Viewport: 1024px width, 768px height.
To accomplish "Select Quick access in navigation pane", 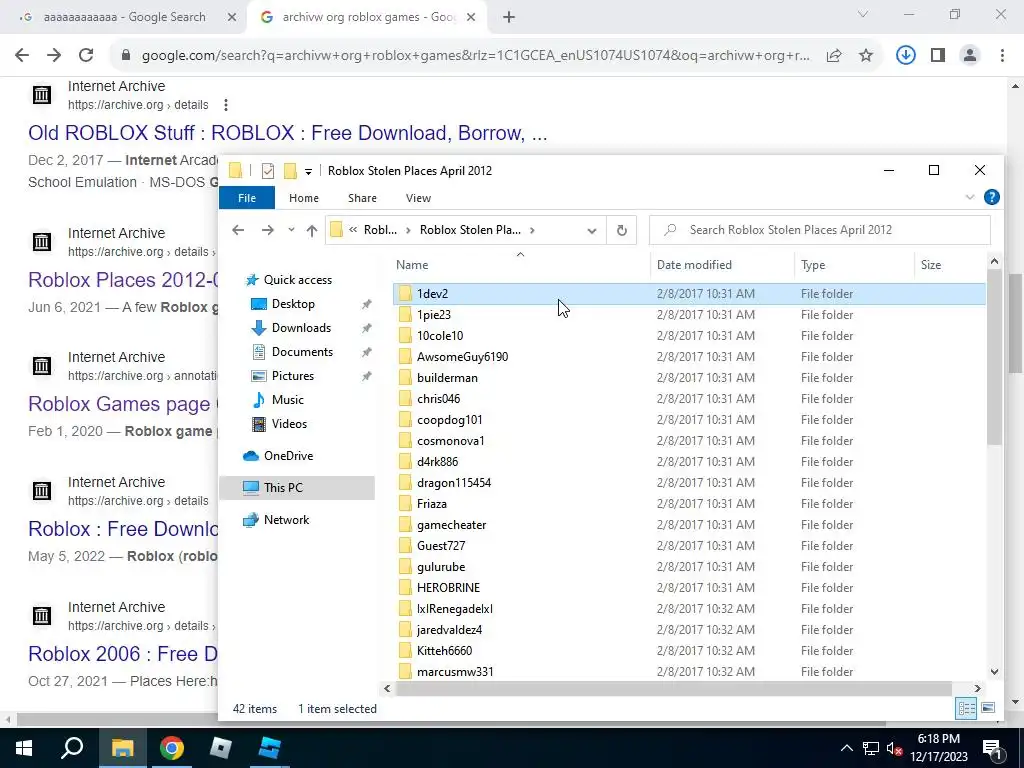I will click(x=297, y=280).
